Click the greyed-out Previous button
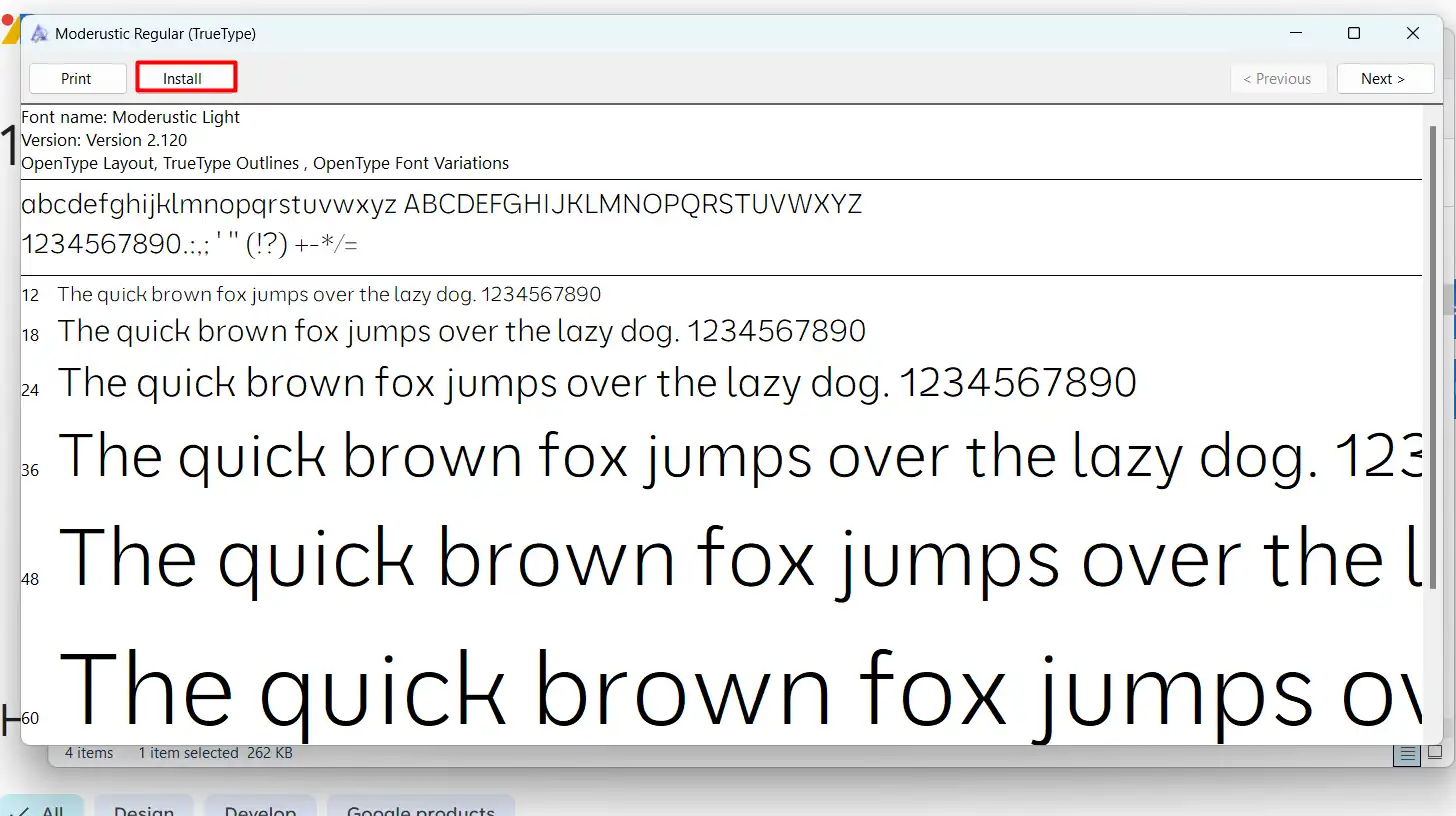Screen dimensions: 1456x816 pyautogui.click(x=1278, y=78)
